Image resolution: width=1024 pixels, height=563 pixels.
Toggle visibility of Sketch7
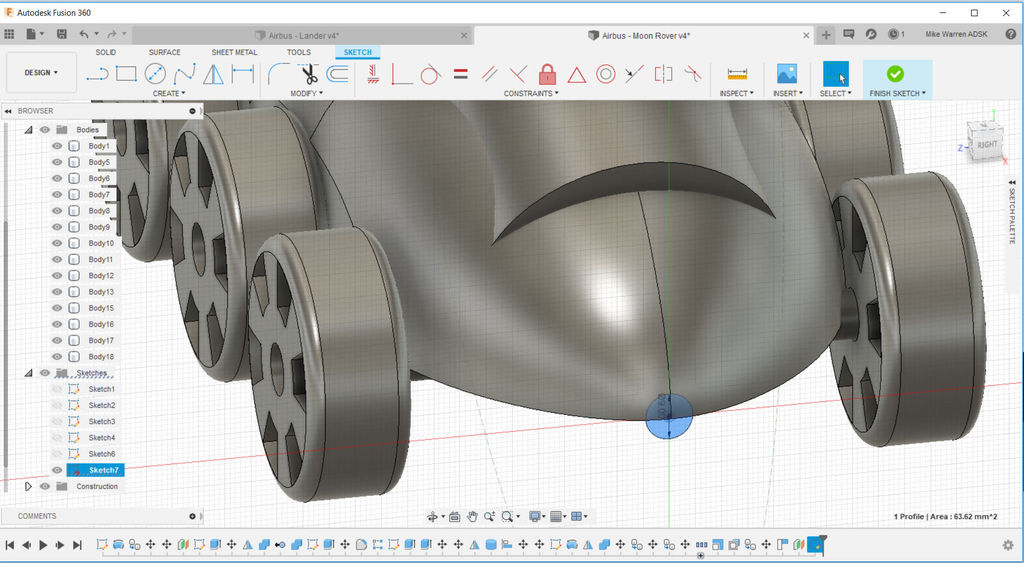57,470
